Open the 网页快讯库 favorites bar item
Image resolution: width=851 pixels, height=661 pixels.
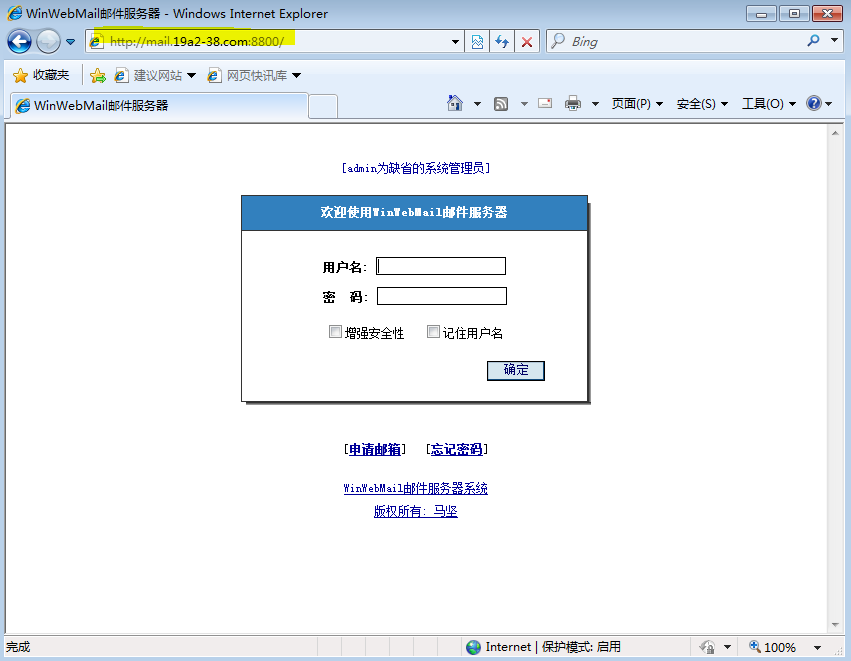254,75
